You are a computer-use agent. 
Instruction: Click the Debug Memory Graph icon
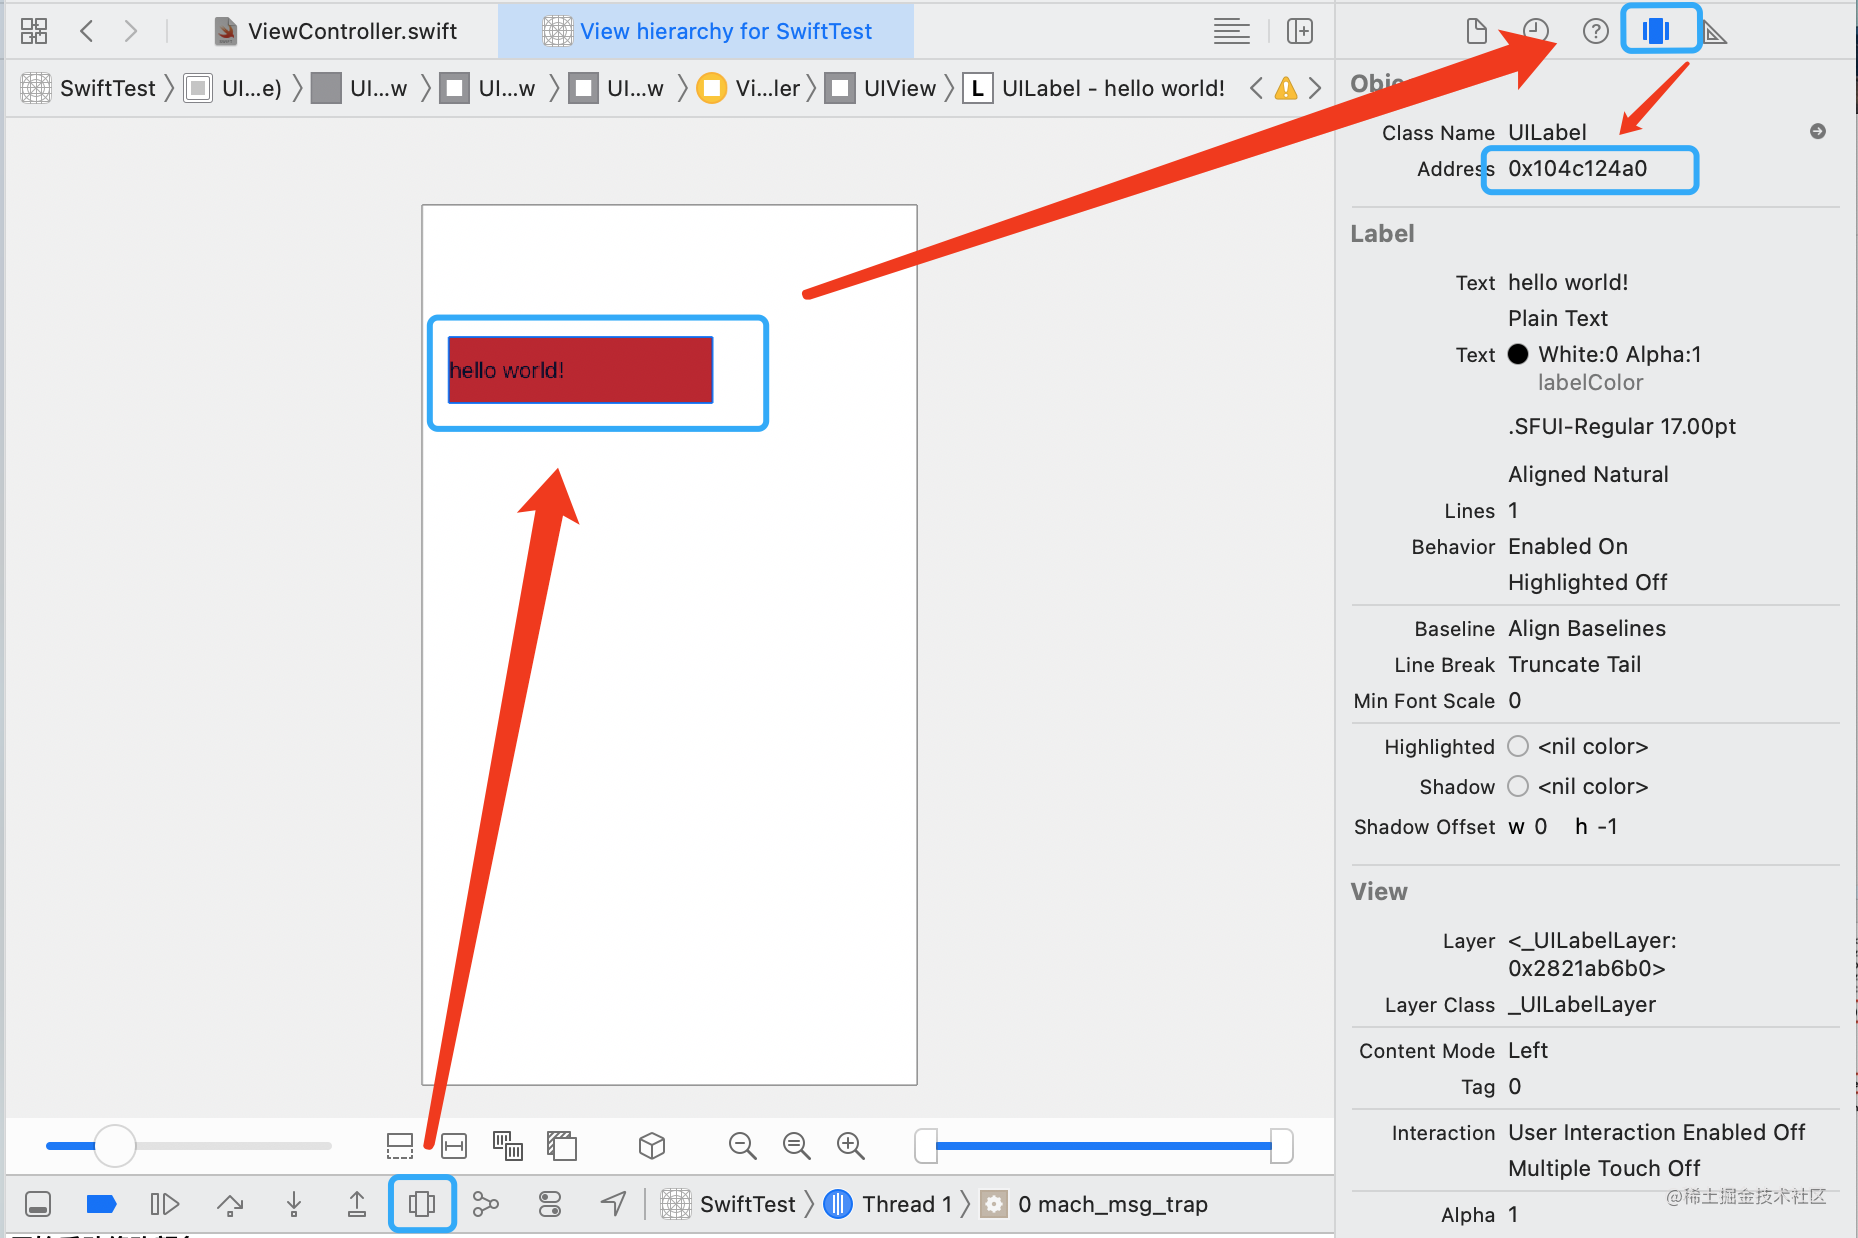pyautogui.click(x=486, y=1204)
